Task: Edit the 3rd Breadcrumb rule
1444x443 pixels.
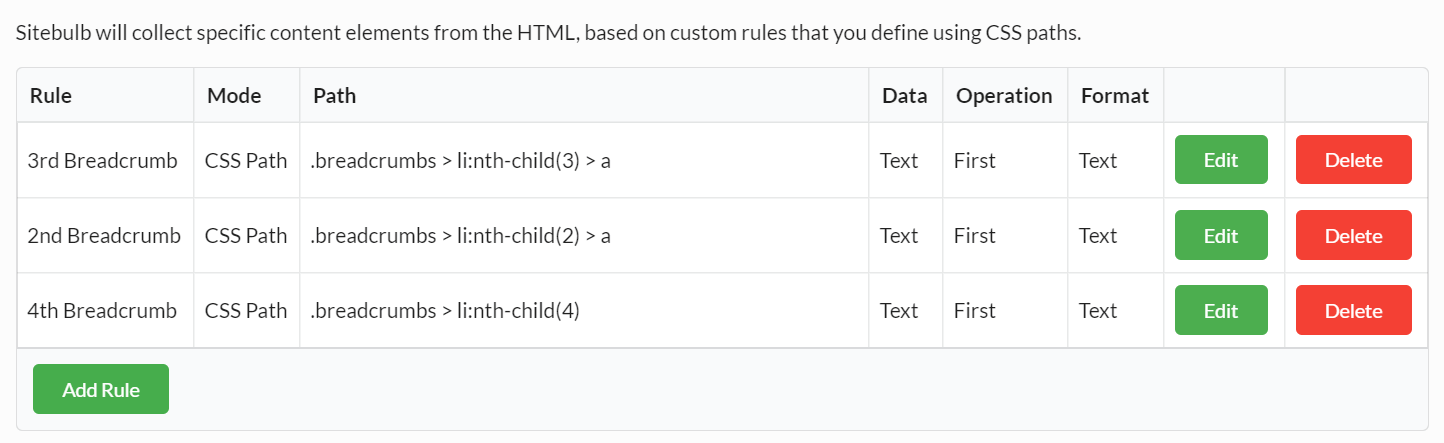Action: tap(1221, 160)
